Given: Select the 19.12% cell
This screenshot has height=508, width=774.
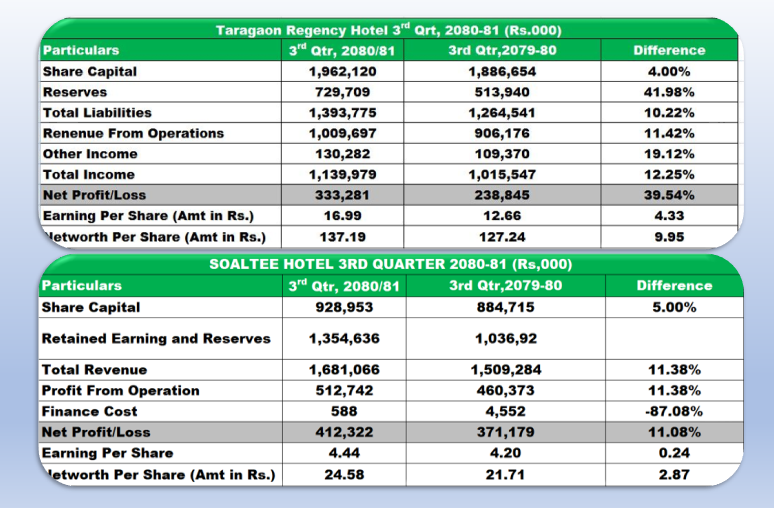Looking at the screenshot, I should (669, 154).
